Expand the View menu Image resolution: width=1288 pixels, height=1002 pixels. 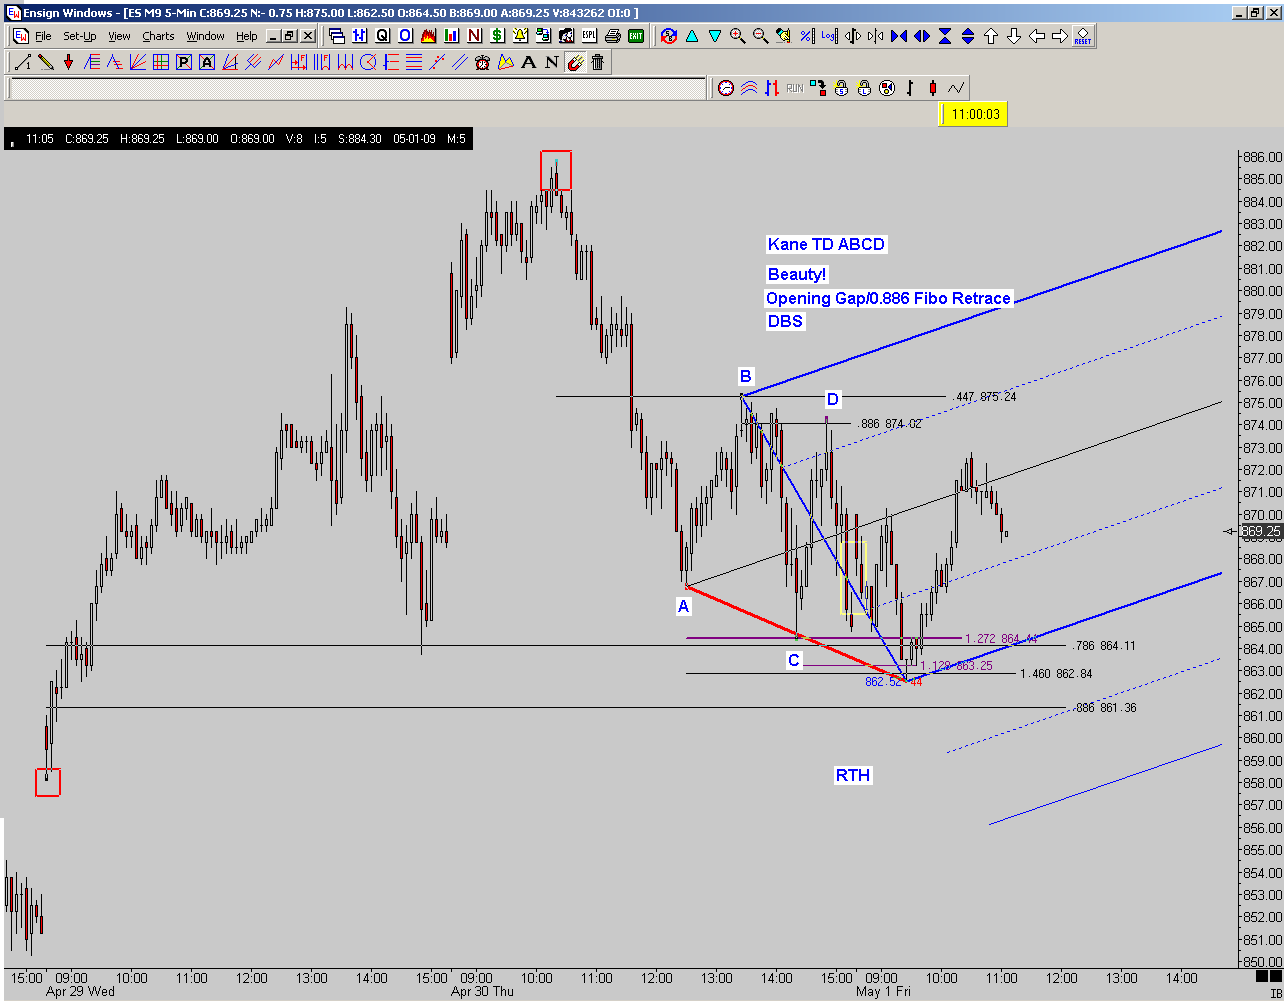click(x=119, y=36)
